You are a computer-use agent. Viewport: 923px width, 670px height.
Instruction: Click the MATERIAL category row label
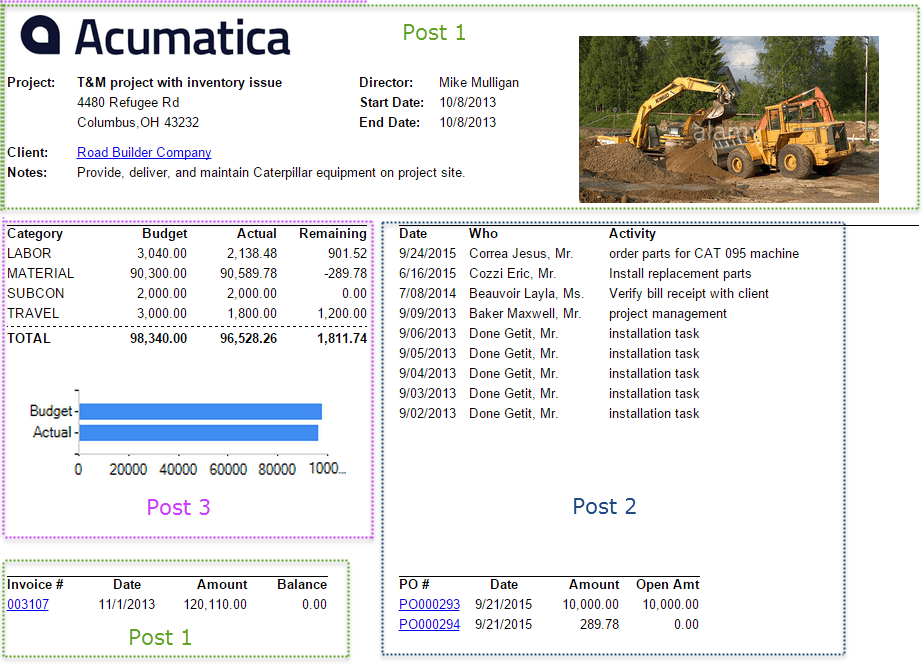pyautogui.click(x=41, y=273)
